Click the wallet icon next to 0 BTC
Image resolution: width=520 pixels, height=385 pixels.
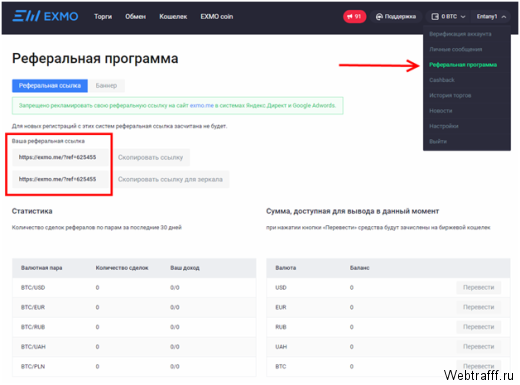[x=435, y=16]
